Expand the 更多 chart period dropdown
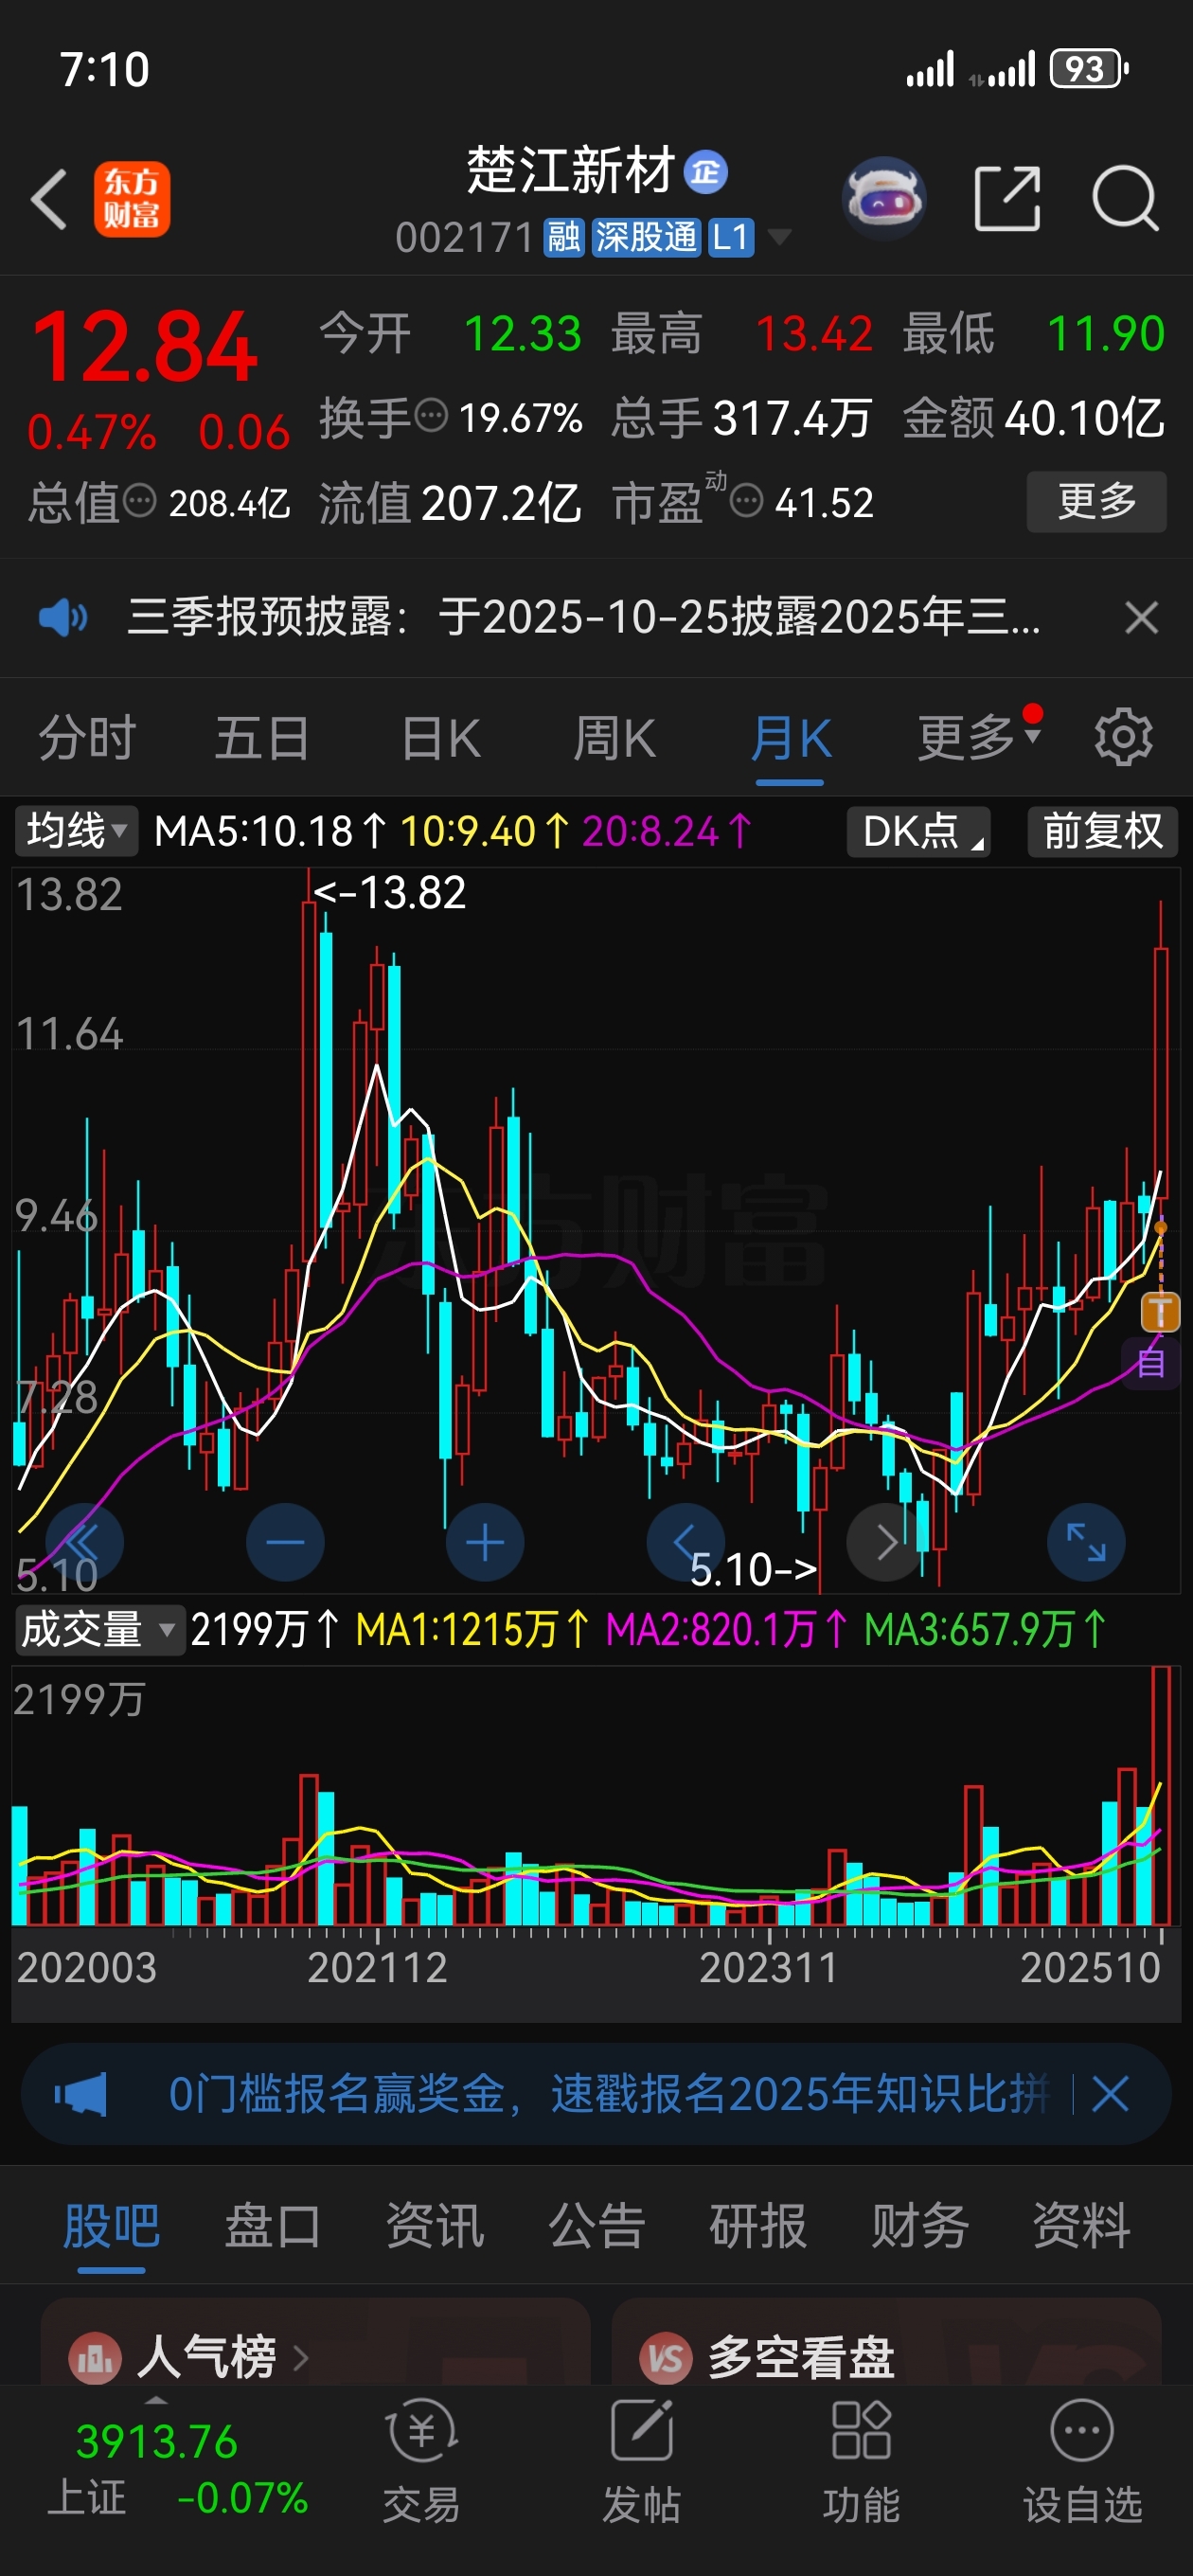 [980, 738]
